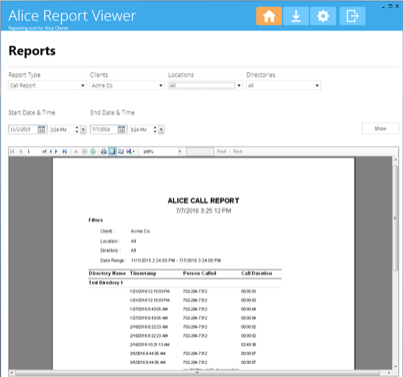Go to the Home screen icon
The image size is (403, 377).
point(269,16)
